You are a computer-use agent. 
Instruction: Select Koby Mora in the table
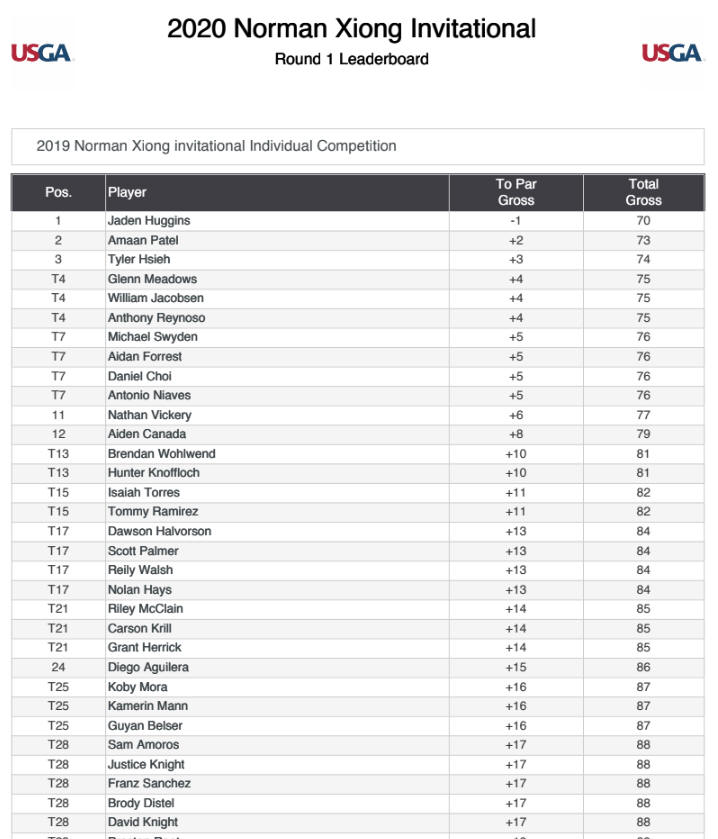coord(138,687)
